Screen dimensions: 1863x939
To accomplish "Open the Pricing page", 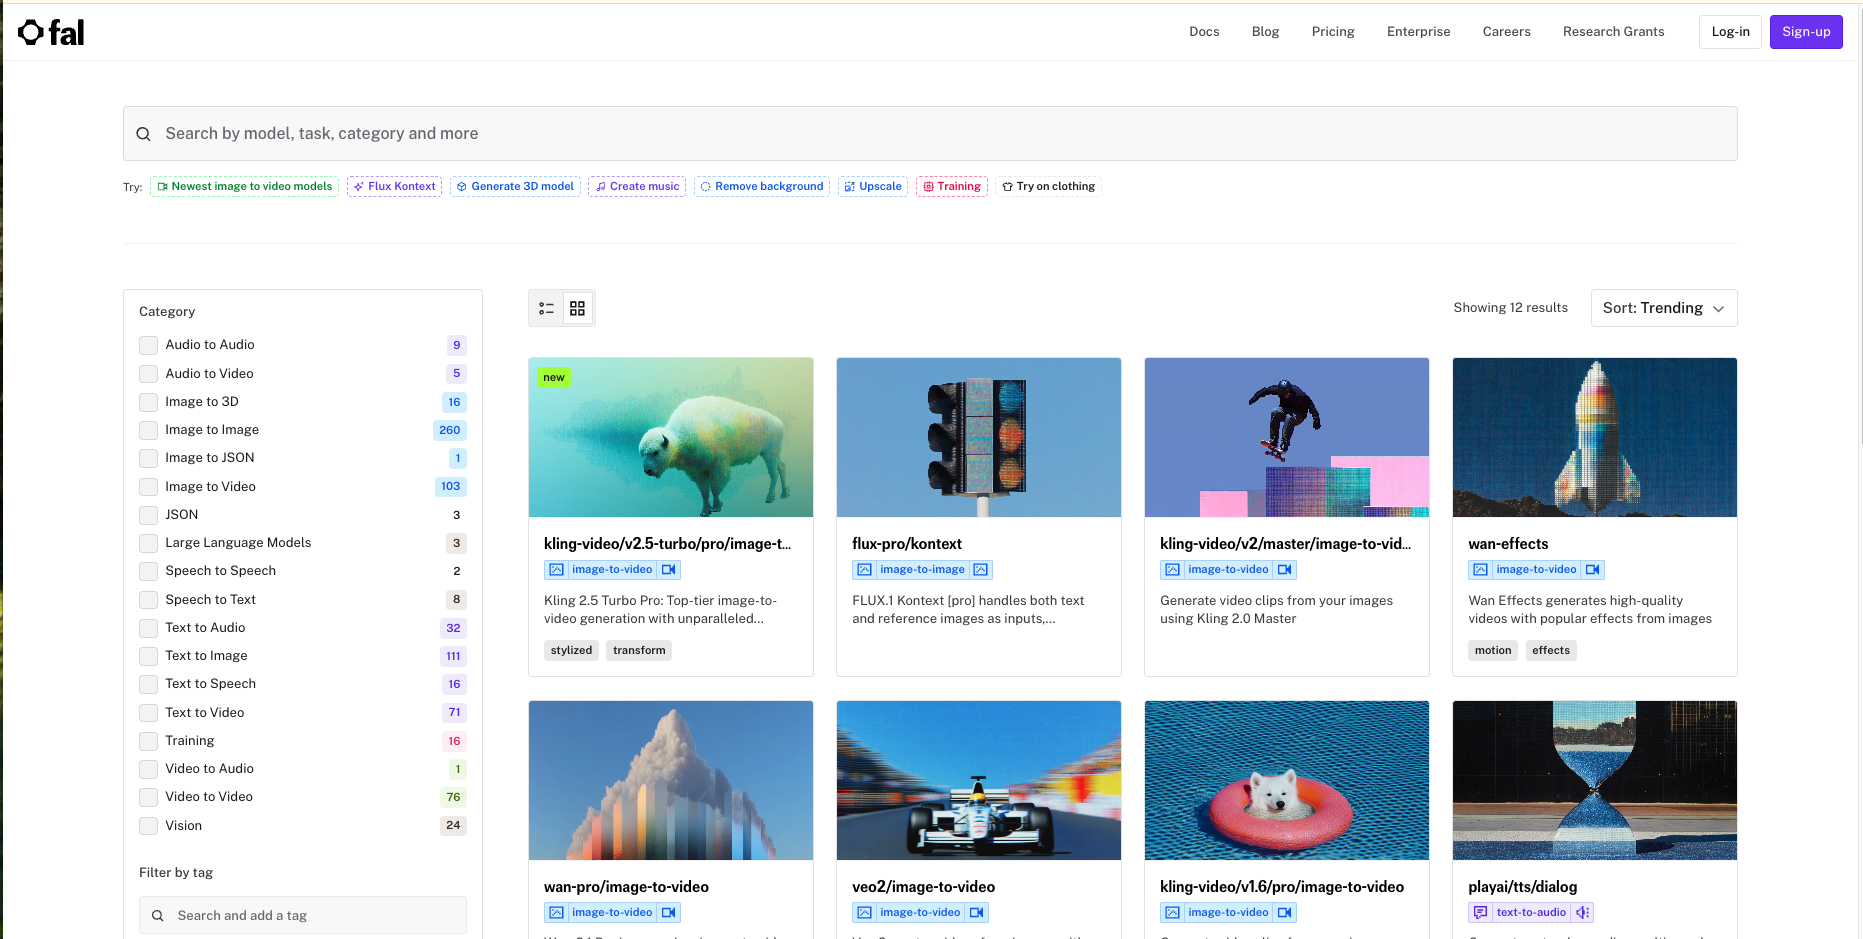I will pos(1332,32).
